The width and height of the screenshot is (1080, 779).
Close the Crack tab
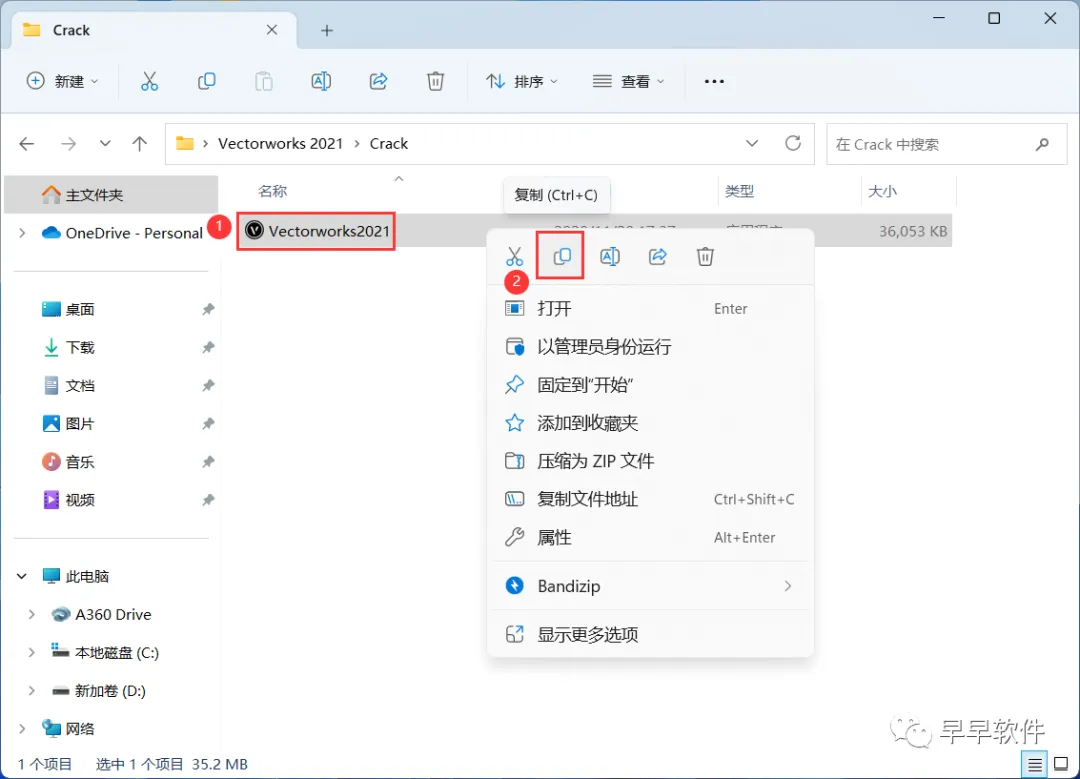[x=272, y=30]
